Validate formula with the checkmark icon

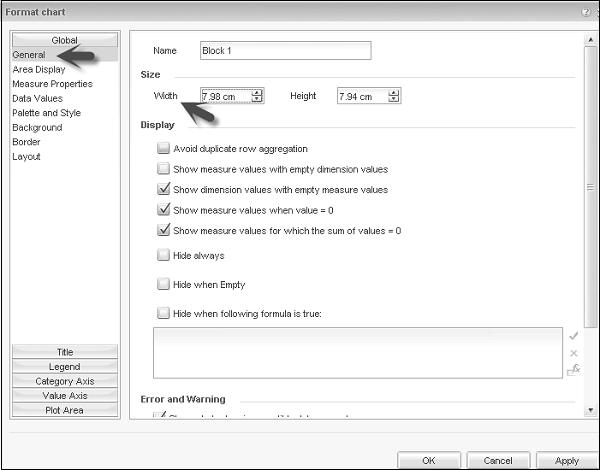coord(573,336)
